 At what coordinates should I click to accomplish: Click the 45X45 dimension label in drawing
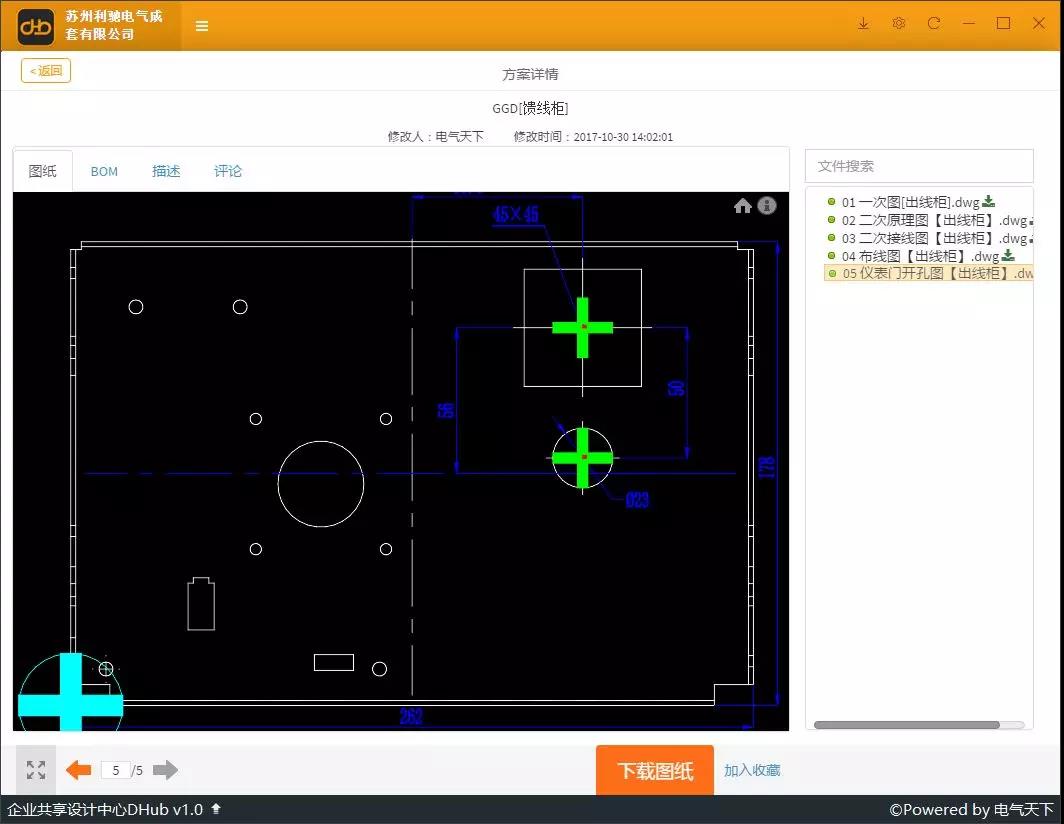pos(516,214)
